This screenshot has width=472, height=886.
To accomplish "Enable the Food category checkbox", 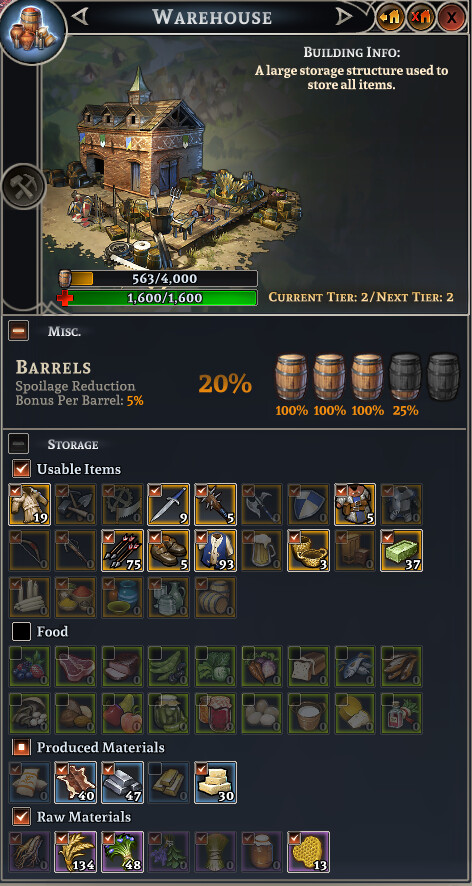I will 21,631.
